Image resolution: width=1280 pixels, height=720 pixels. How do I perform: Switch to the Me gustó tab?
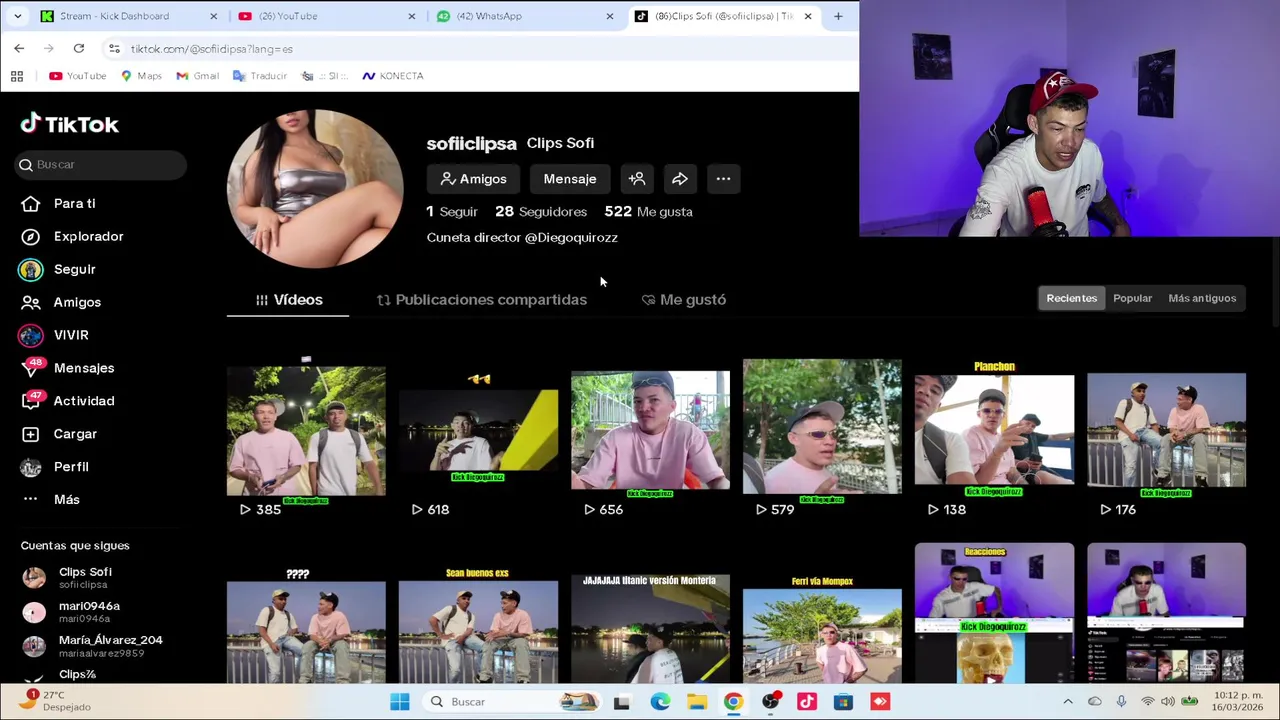click(x=684, y=300)
